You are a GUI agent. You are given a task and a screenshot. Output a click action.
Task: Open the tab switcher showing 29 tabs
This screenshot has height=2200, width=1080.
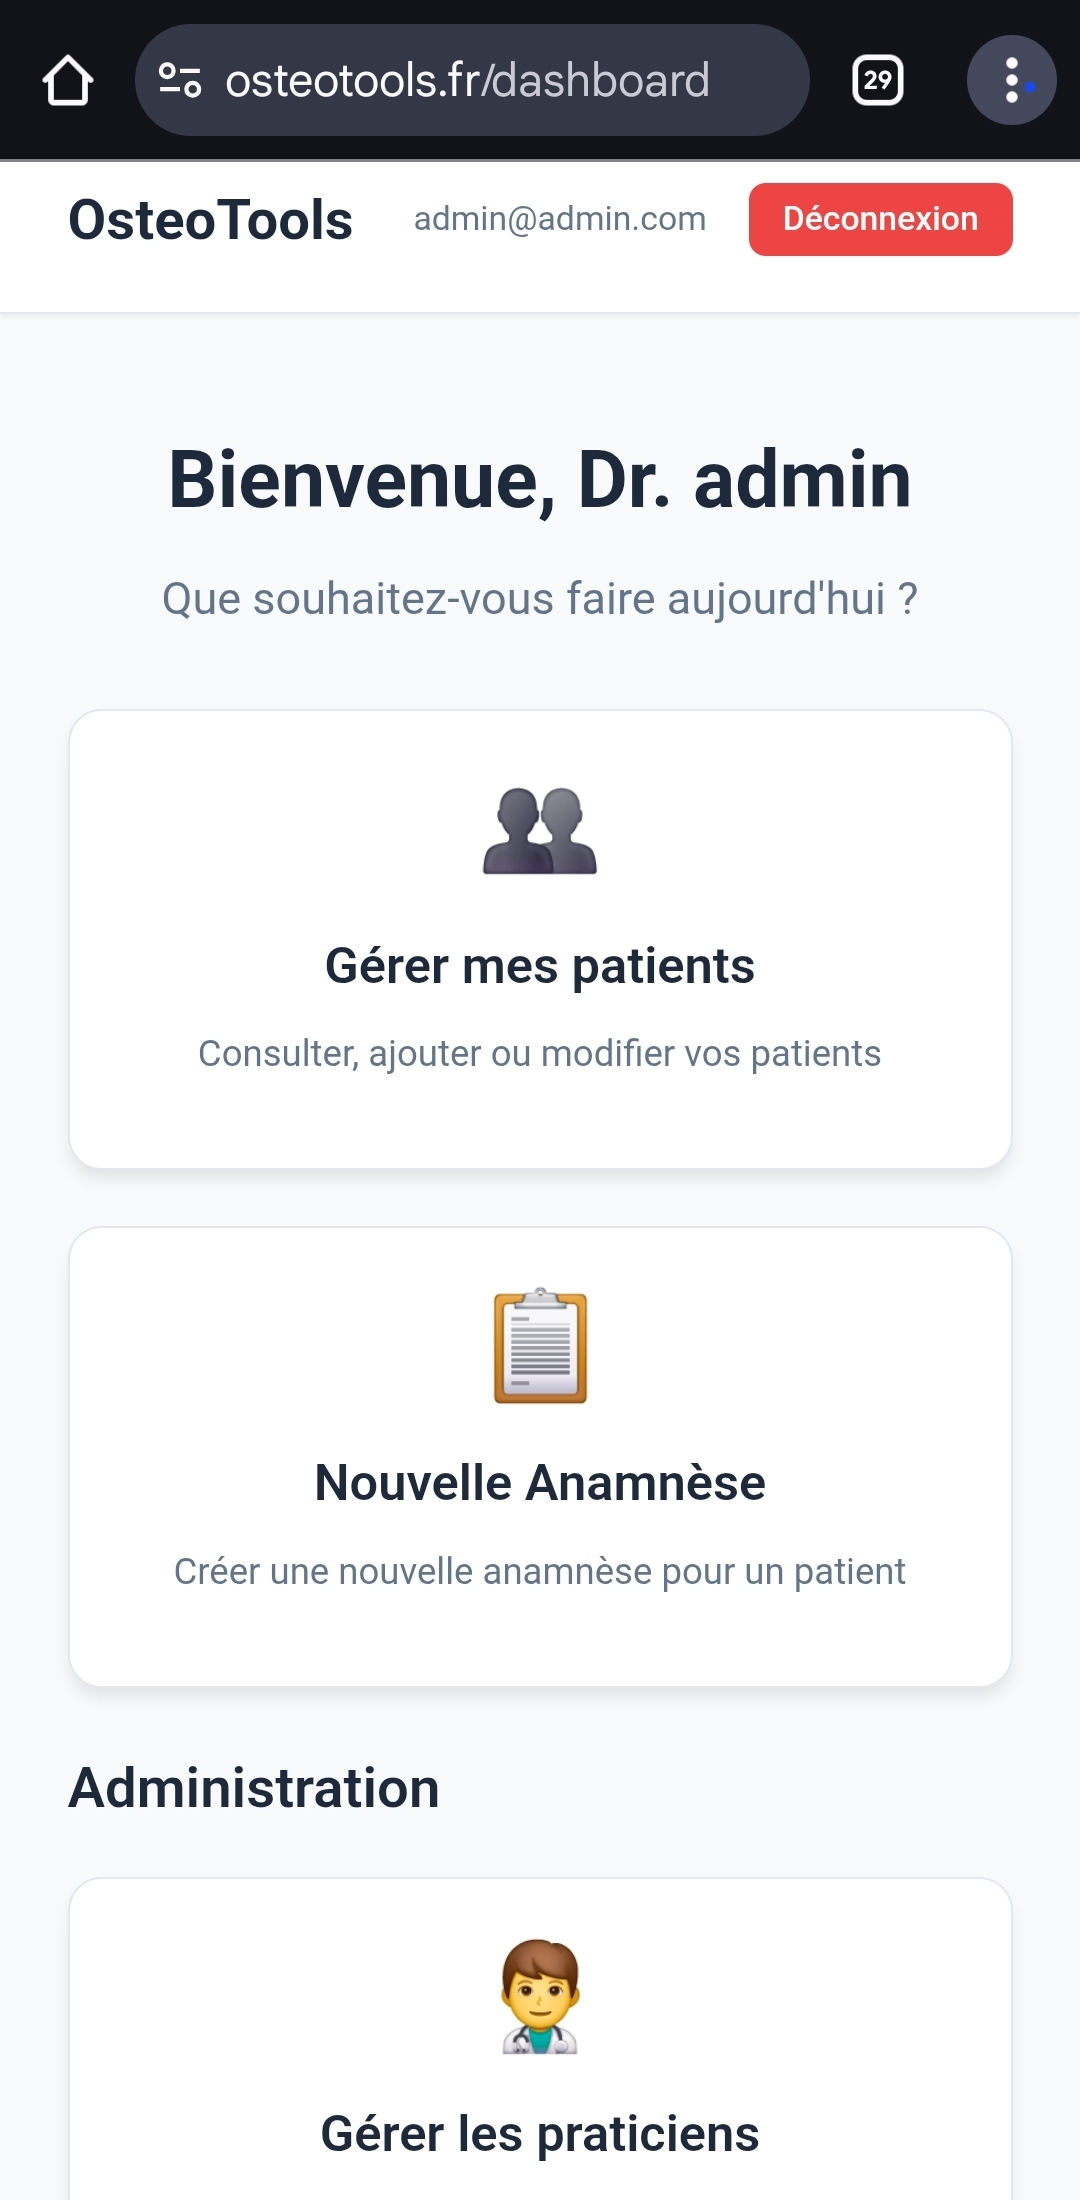(877, 81)
